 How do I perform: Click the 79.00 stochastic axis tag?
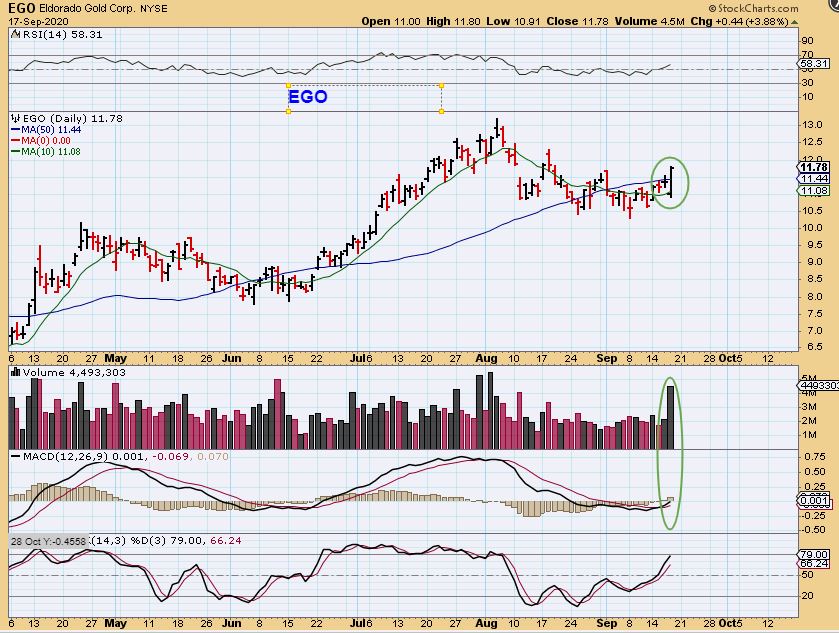click(x=814, y=554)
